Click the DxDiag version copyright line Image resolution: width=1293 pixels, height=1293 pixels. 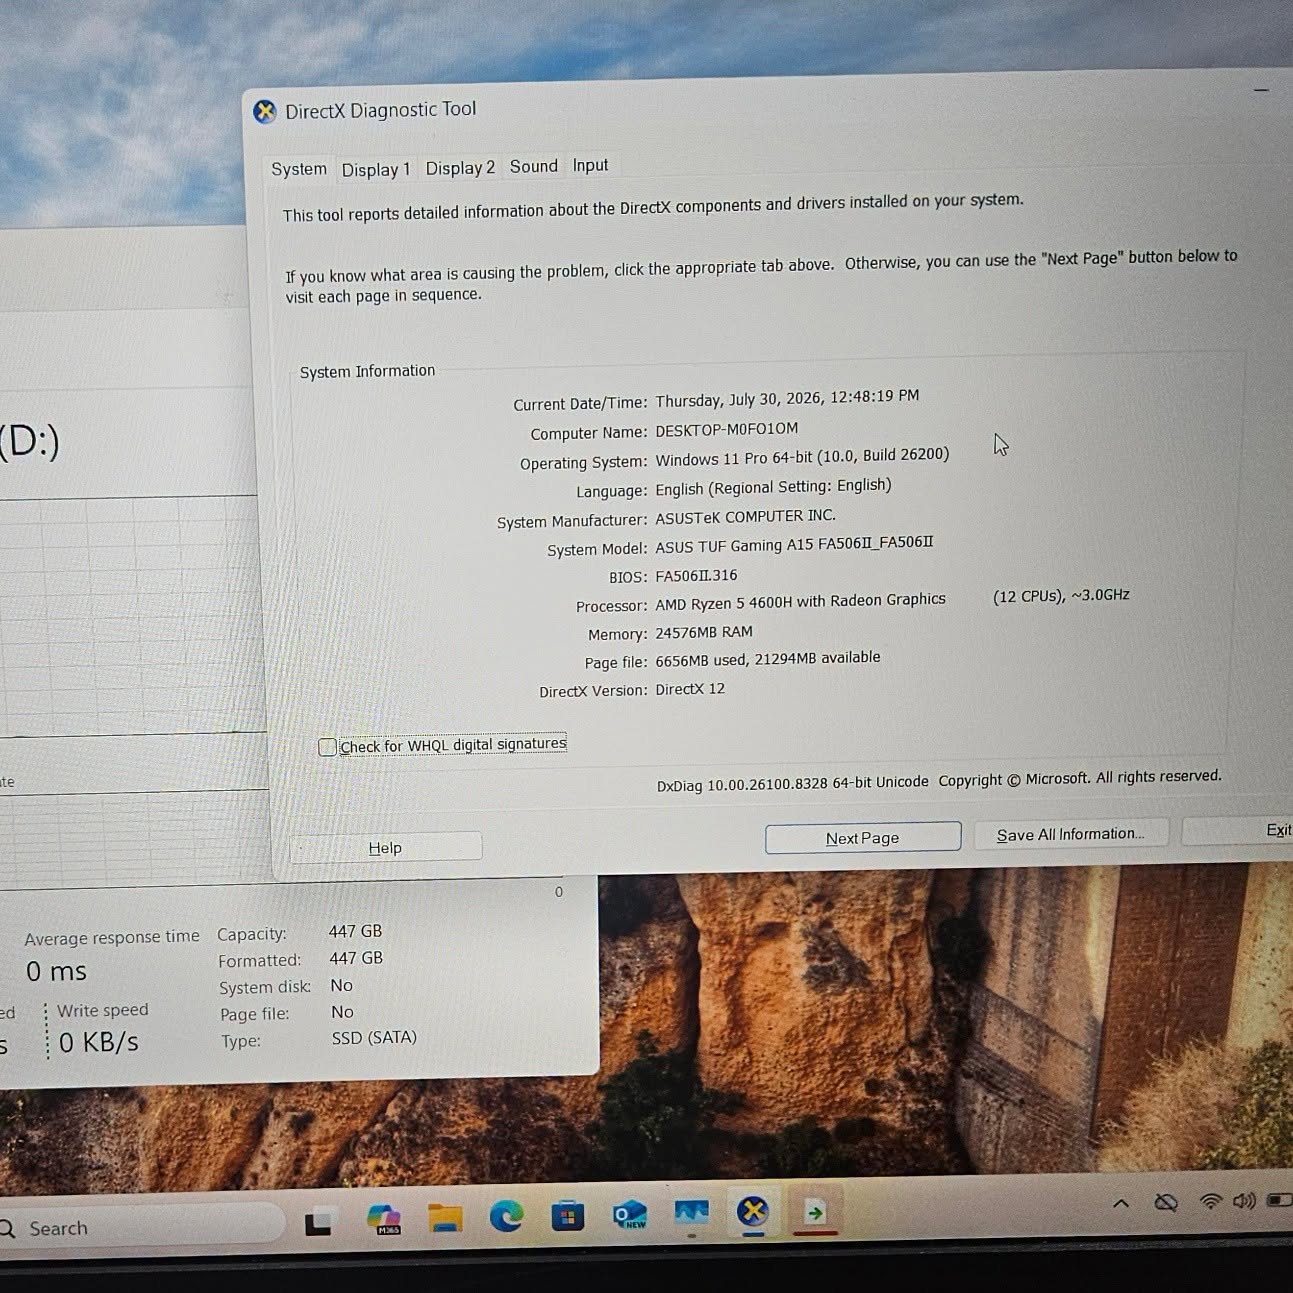pyautogui.click(x=939, y=780)
